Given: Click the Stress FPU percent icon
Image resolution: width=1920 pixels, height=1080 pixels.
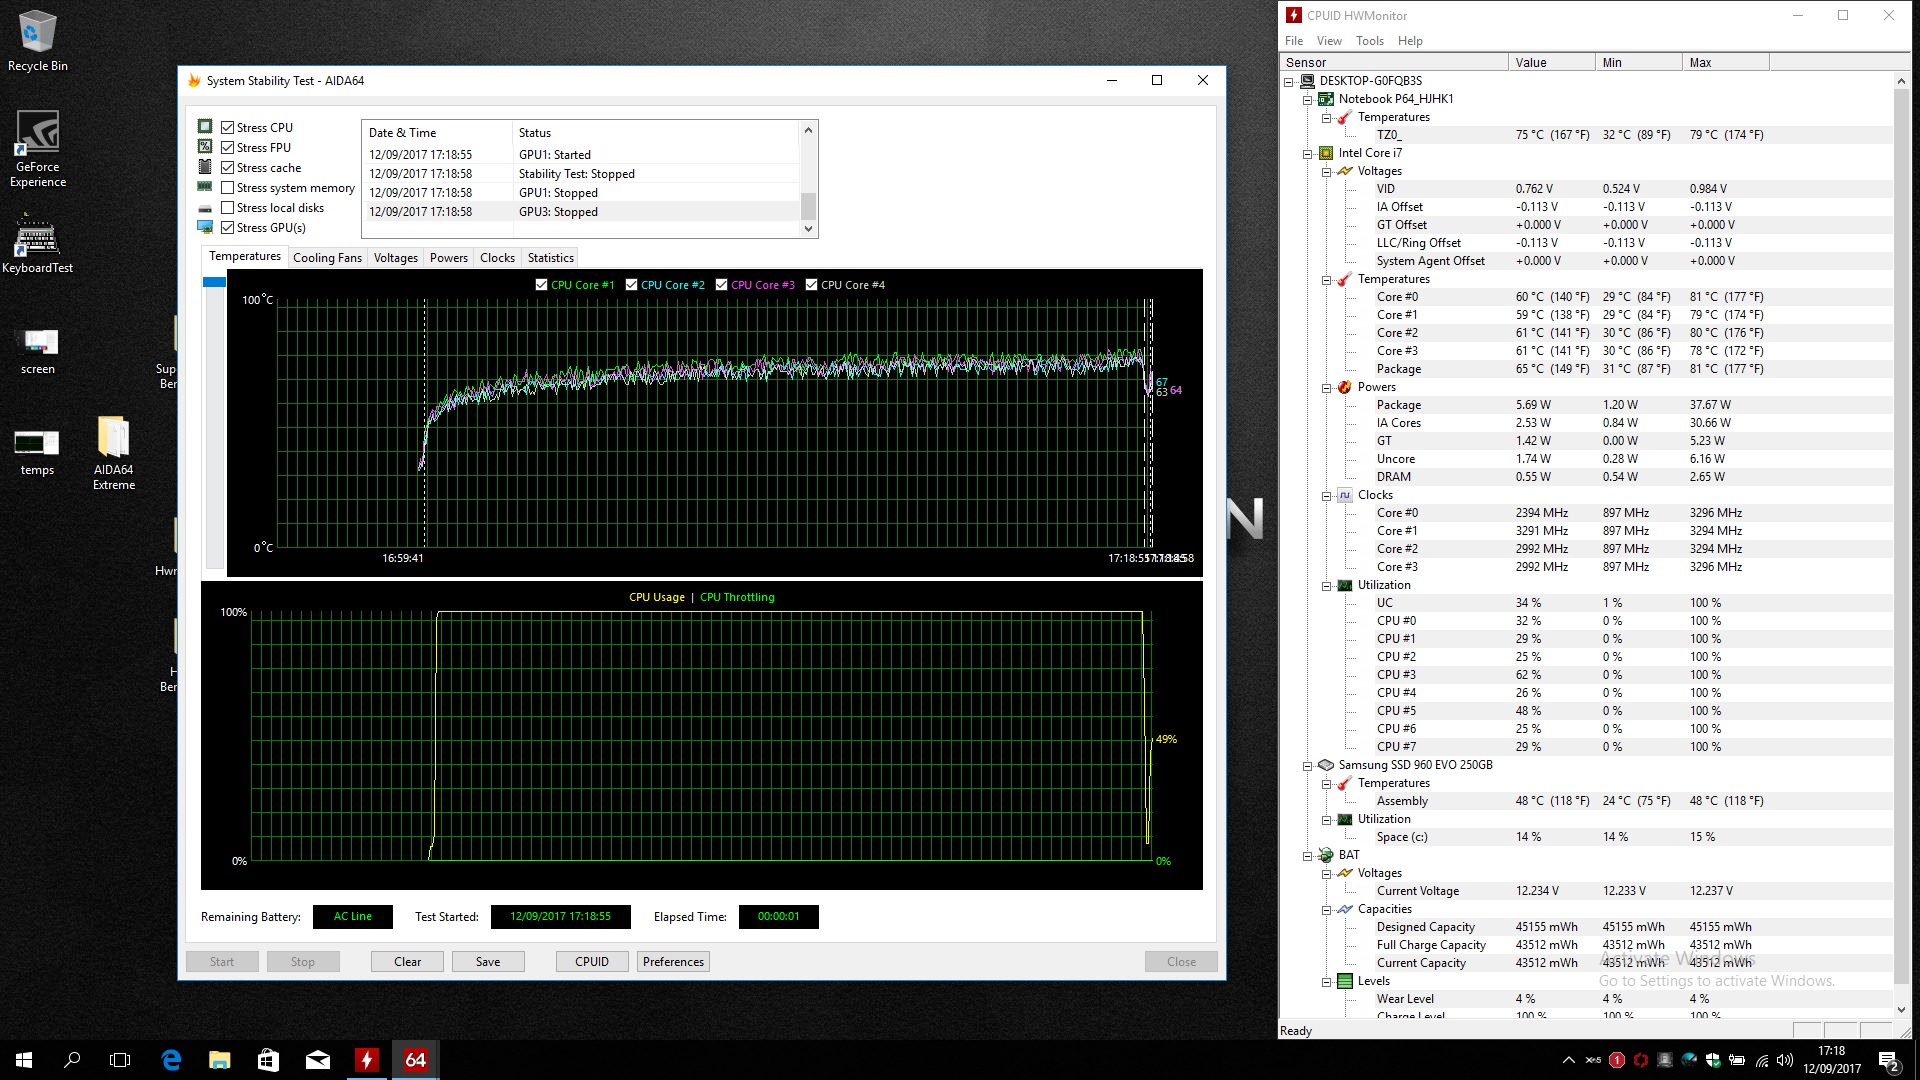Looking at the screenshot, I should coord(205,147).
